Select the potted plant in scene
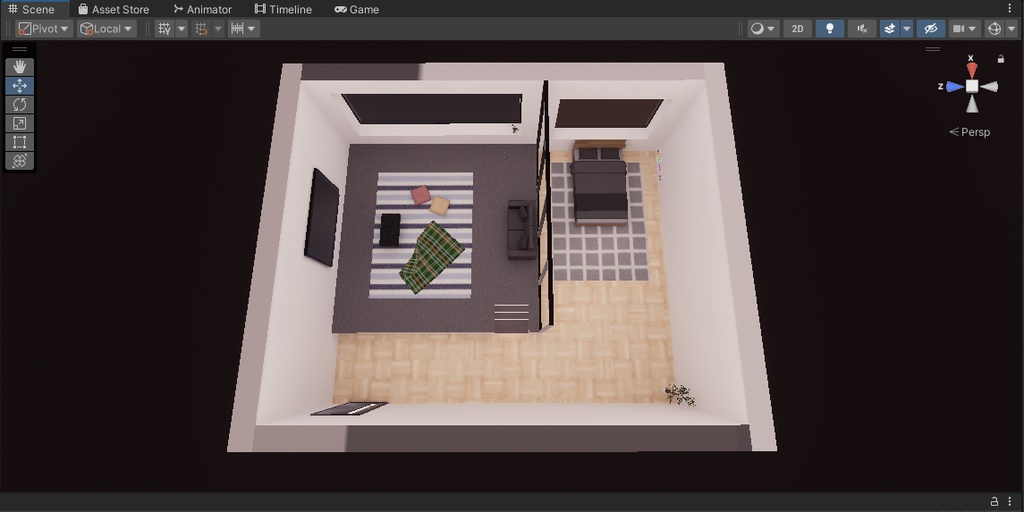 (680, 394)
